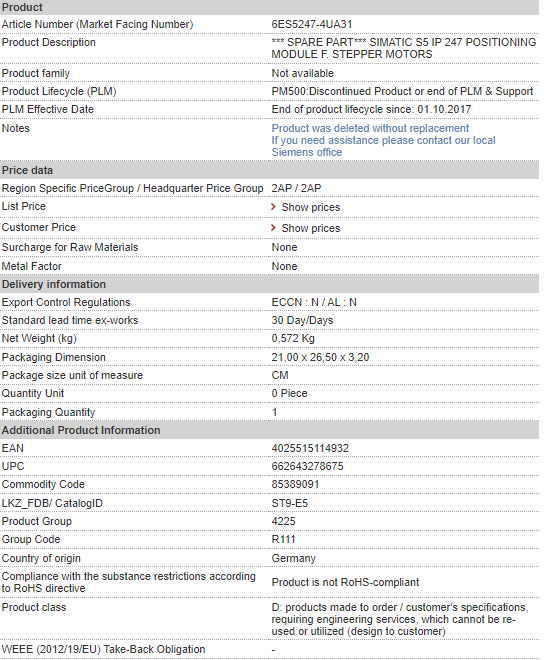
Task: Open the 'Product was deleted without replacement' note
Action: tap(370, 128)
